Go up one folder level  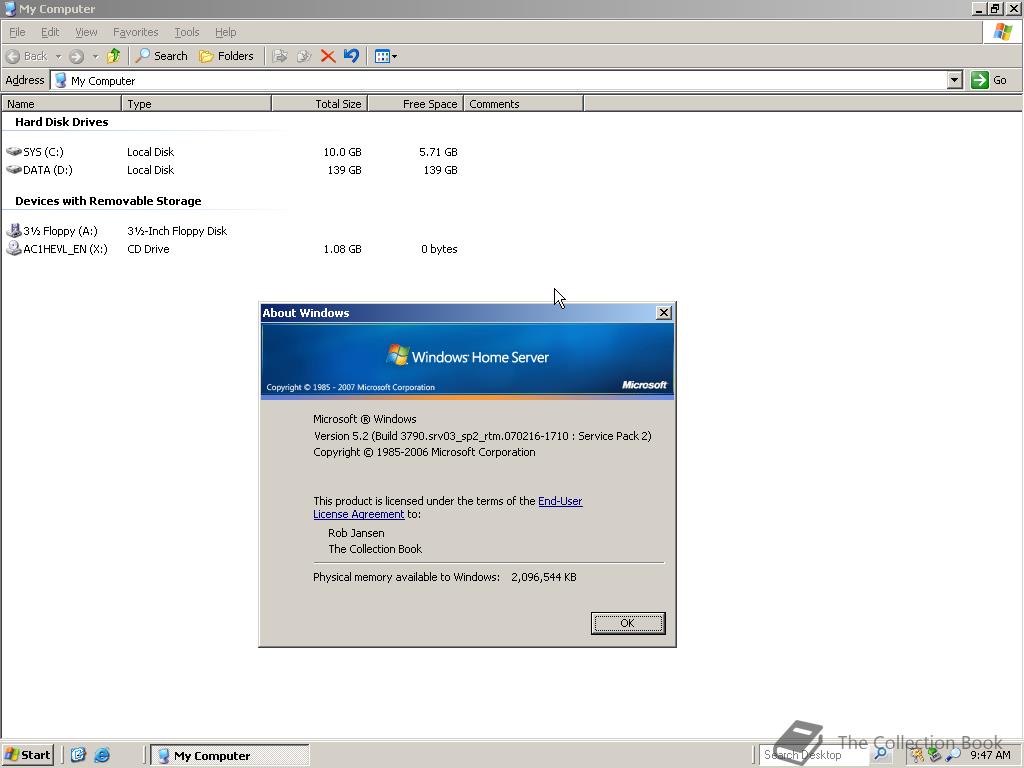[114, 56]
